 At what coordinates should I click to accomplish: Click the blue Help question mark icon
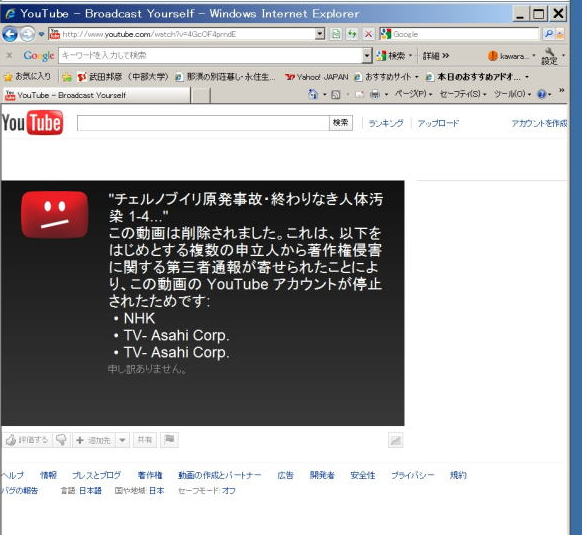541,94
